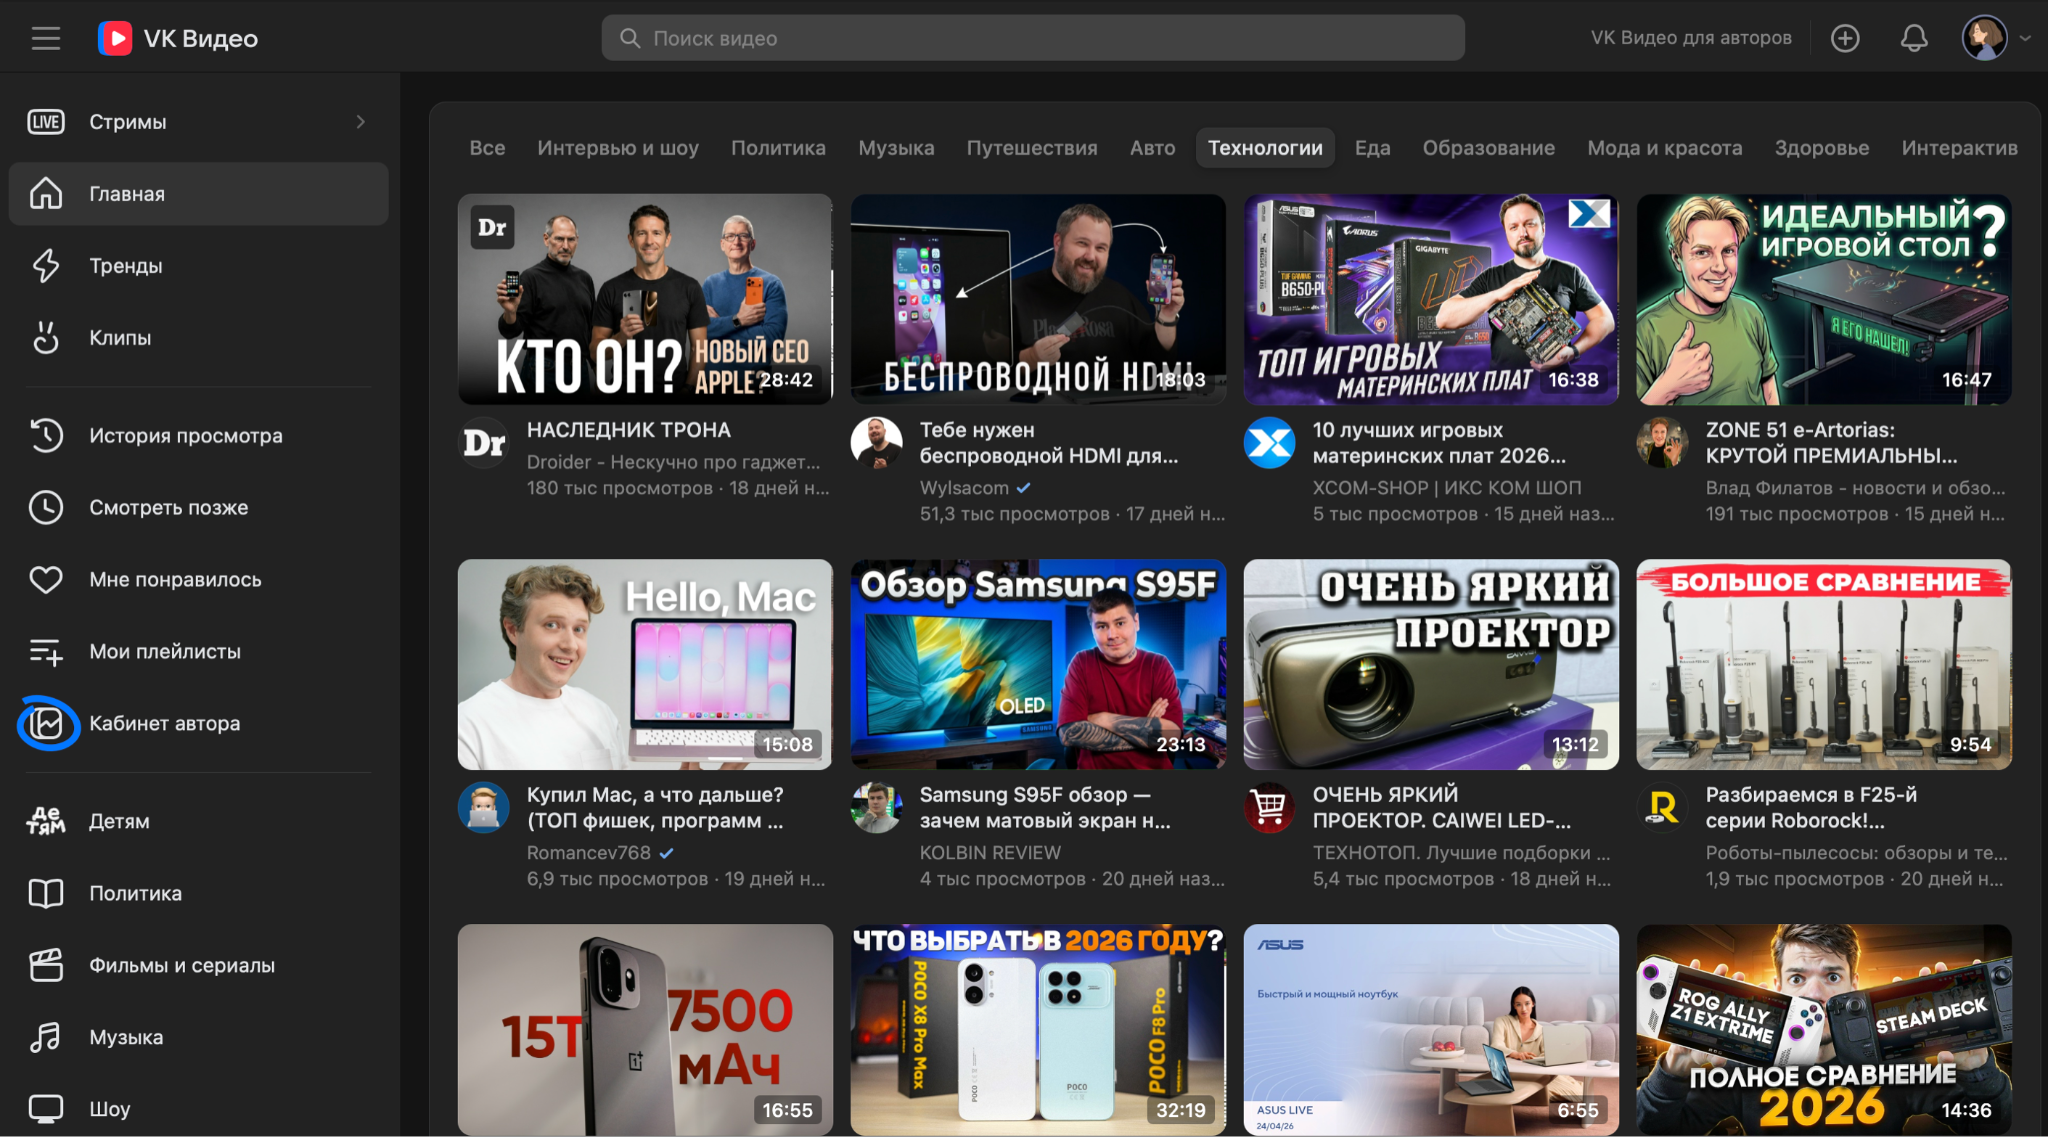Select the Путешествия tab
The image size is (2048, 1142).
[1032, 148]
